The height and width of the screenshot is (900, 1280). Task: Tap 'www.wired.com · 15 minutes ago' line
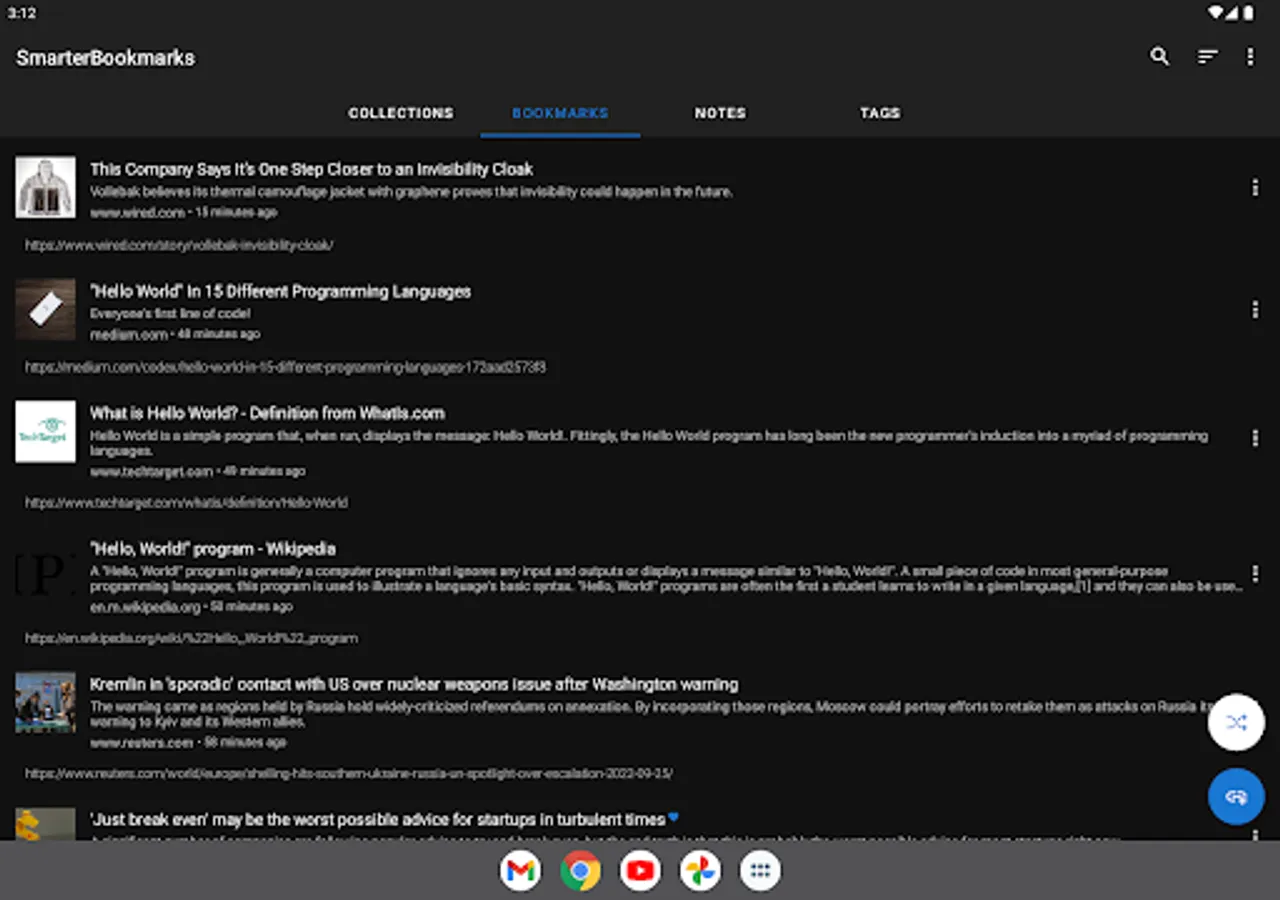coord(184,212)
